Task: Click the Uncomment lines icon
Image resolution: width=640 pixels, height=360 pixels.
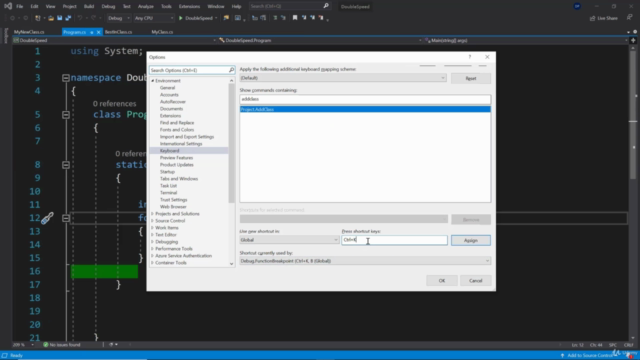Action: [283, 18]
